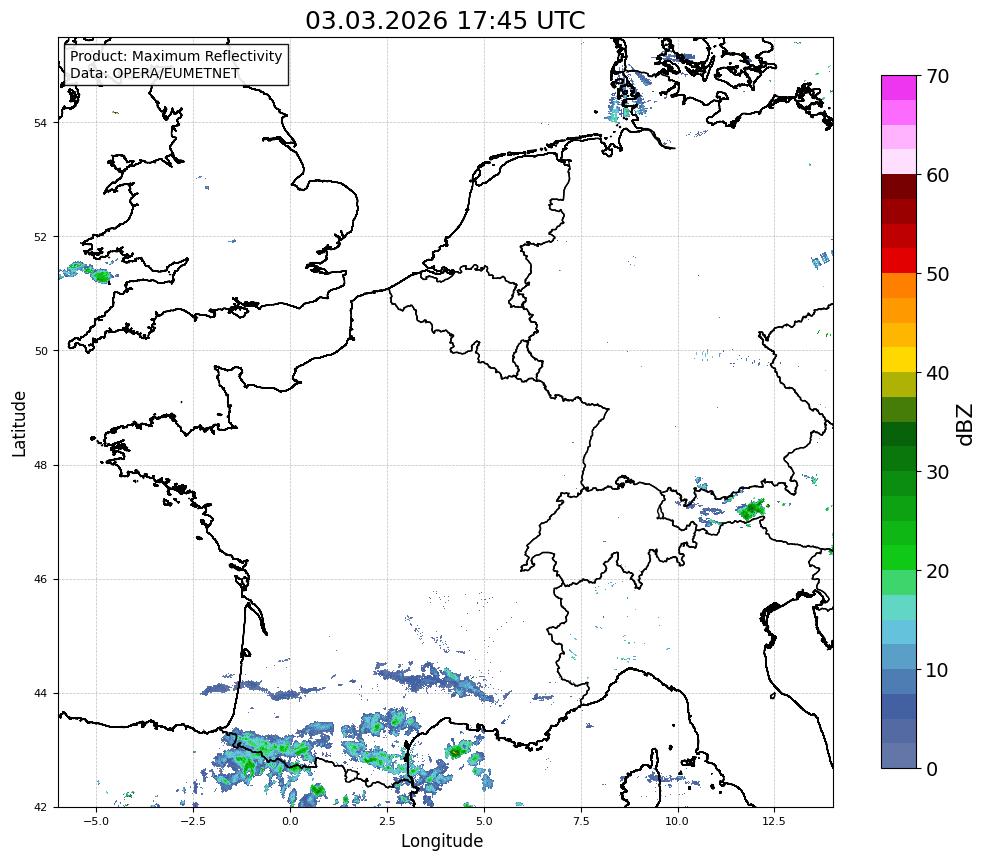The height and width of the screenshot is (860, 985).
Task: Click the colorbar tick label 20
Action: 937,571
